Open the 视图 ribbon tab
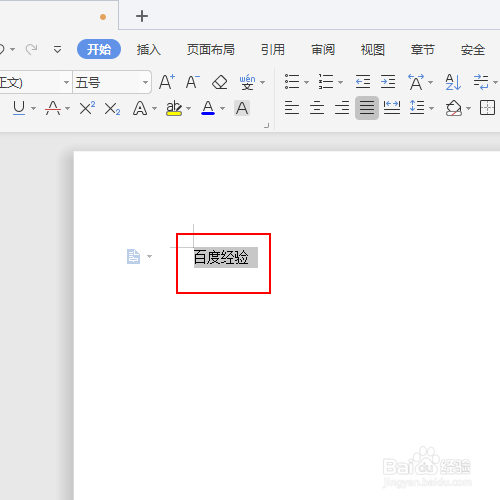 [373, 50]
